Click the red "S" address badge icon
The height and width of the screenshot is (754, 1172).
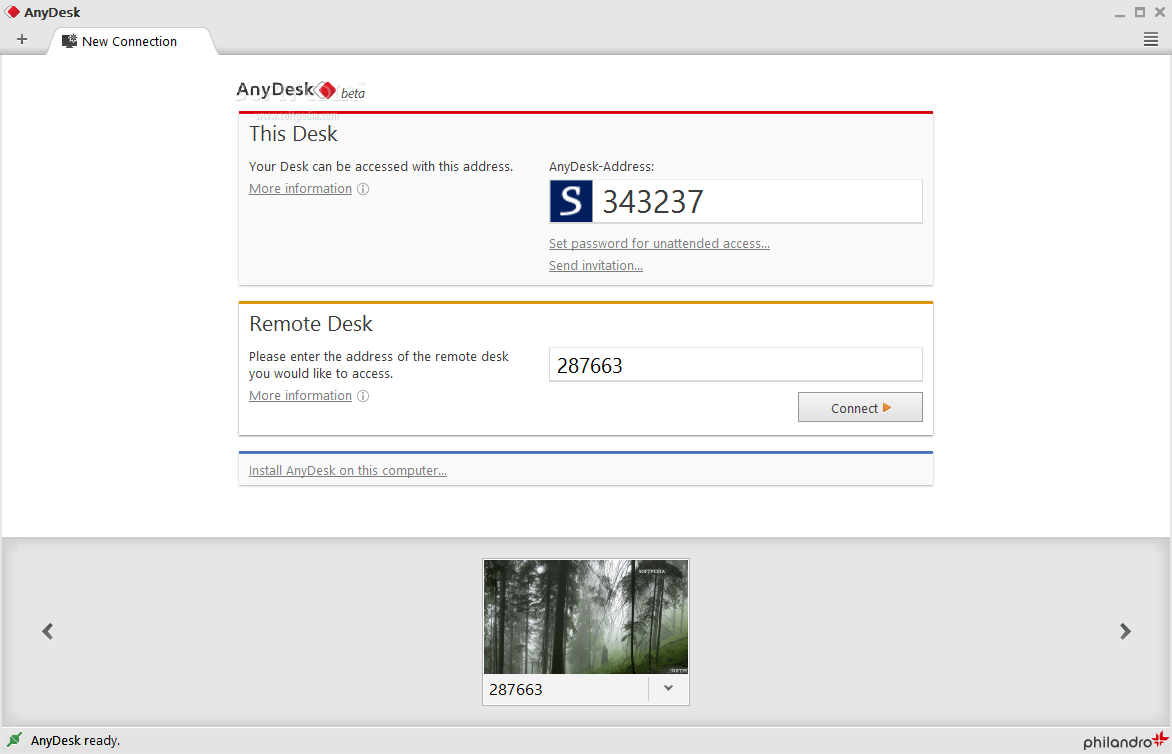click(x=570, y=201)
